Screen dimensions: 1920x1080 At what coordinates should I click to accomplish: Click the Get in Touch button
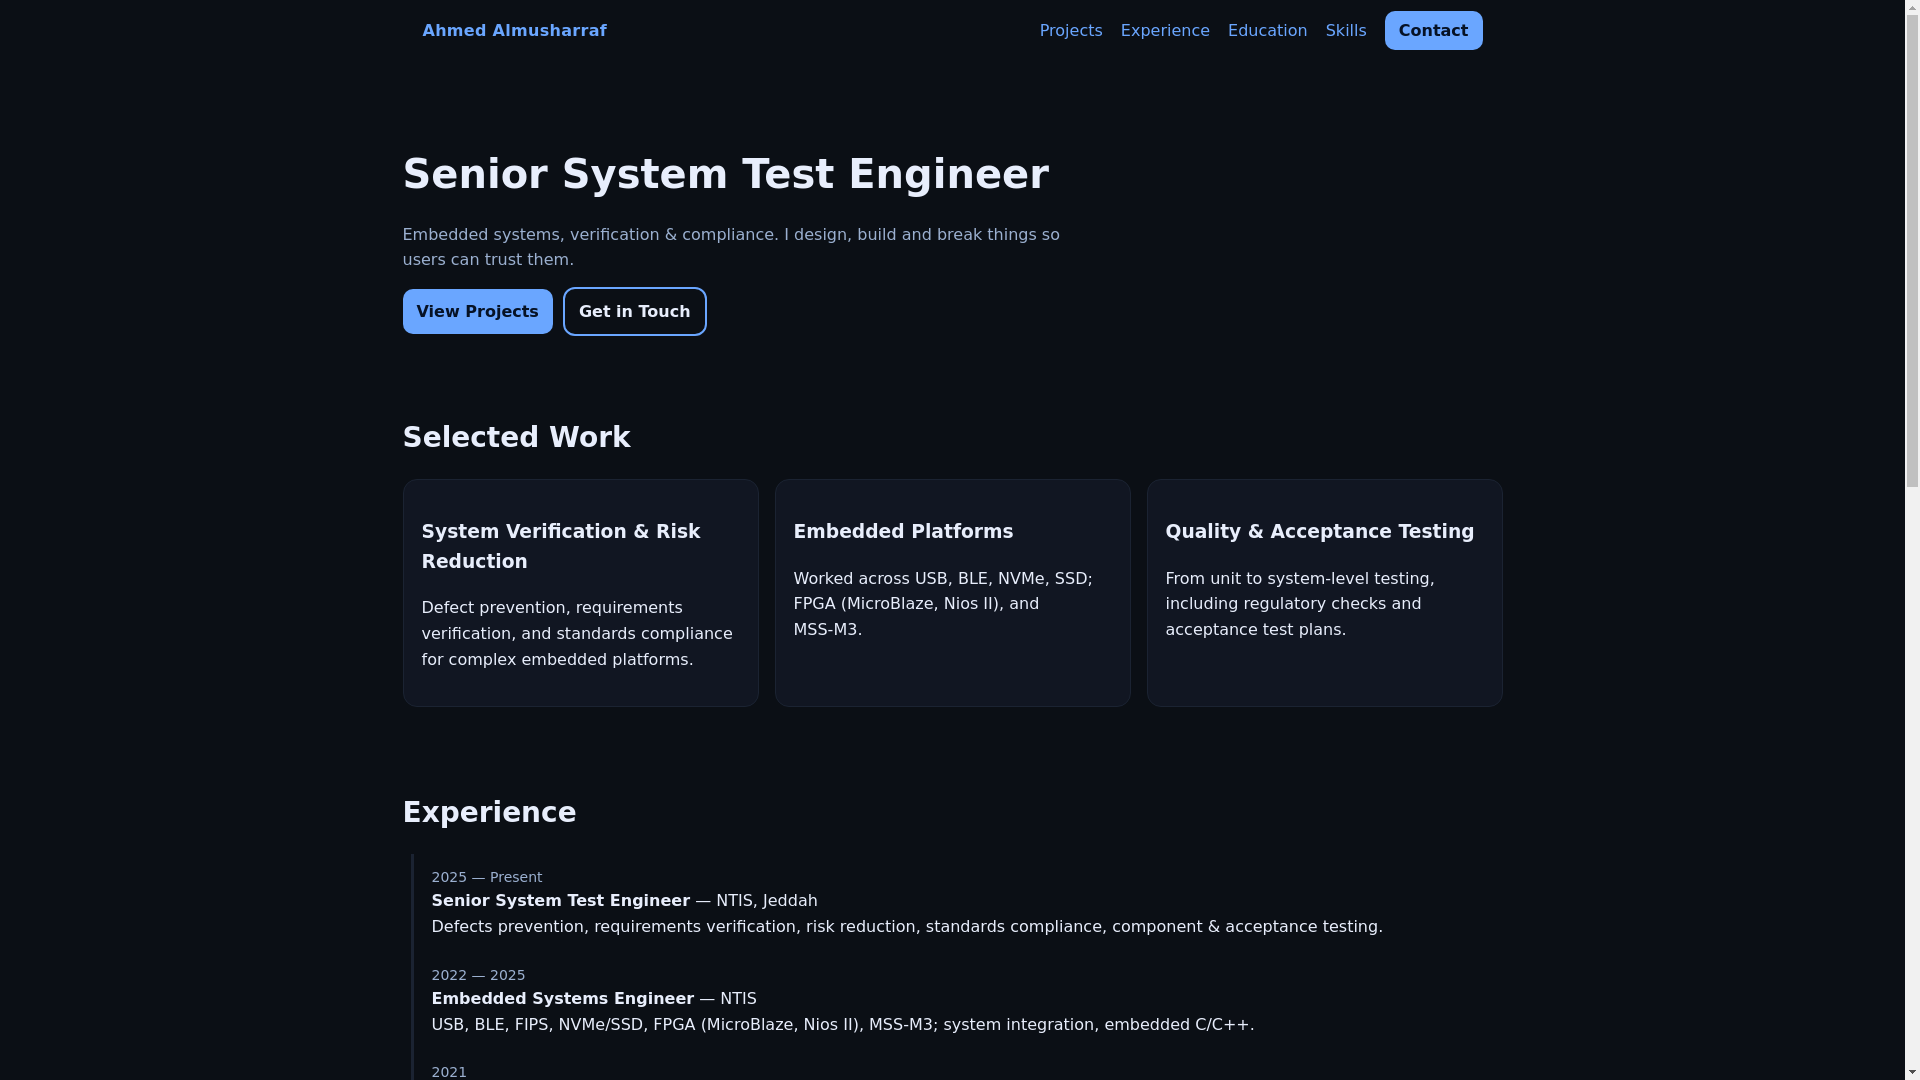635,312
